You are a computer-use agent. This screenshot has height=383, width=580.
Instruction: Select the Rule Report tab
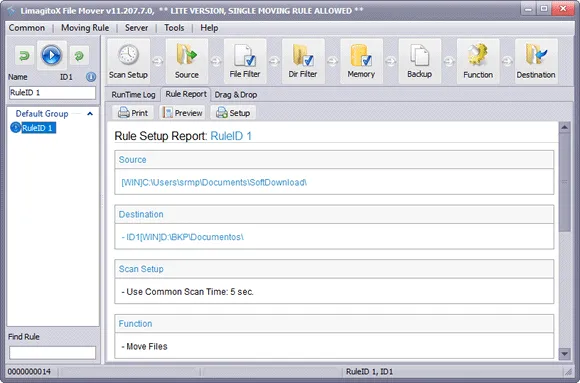pos(186,94)
